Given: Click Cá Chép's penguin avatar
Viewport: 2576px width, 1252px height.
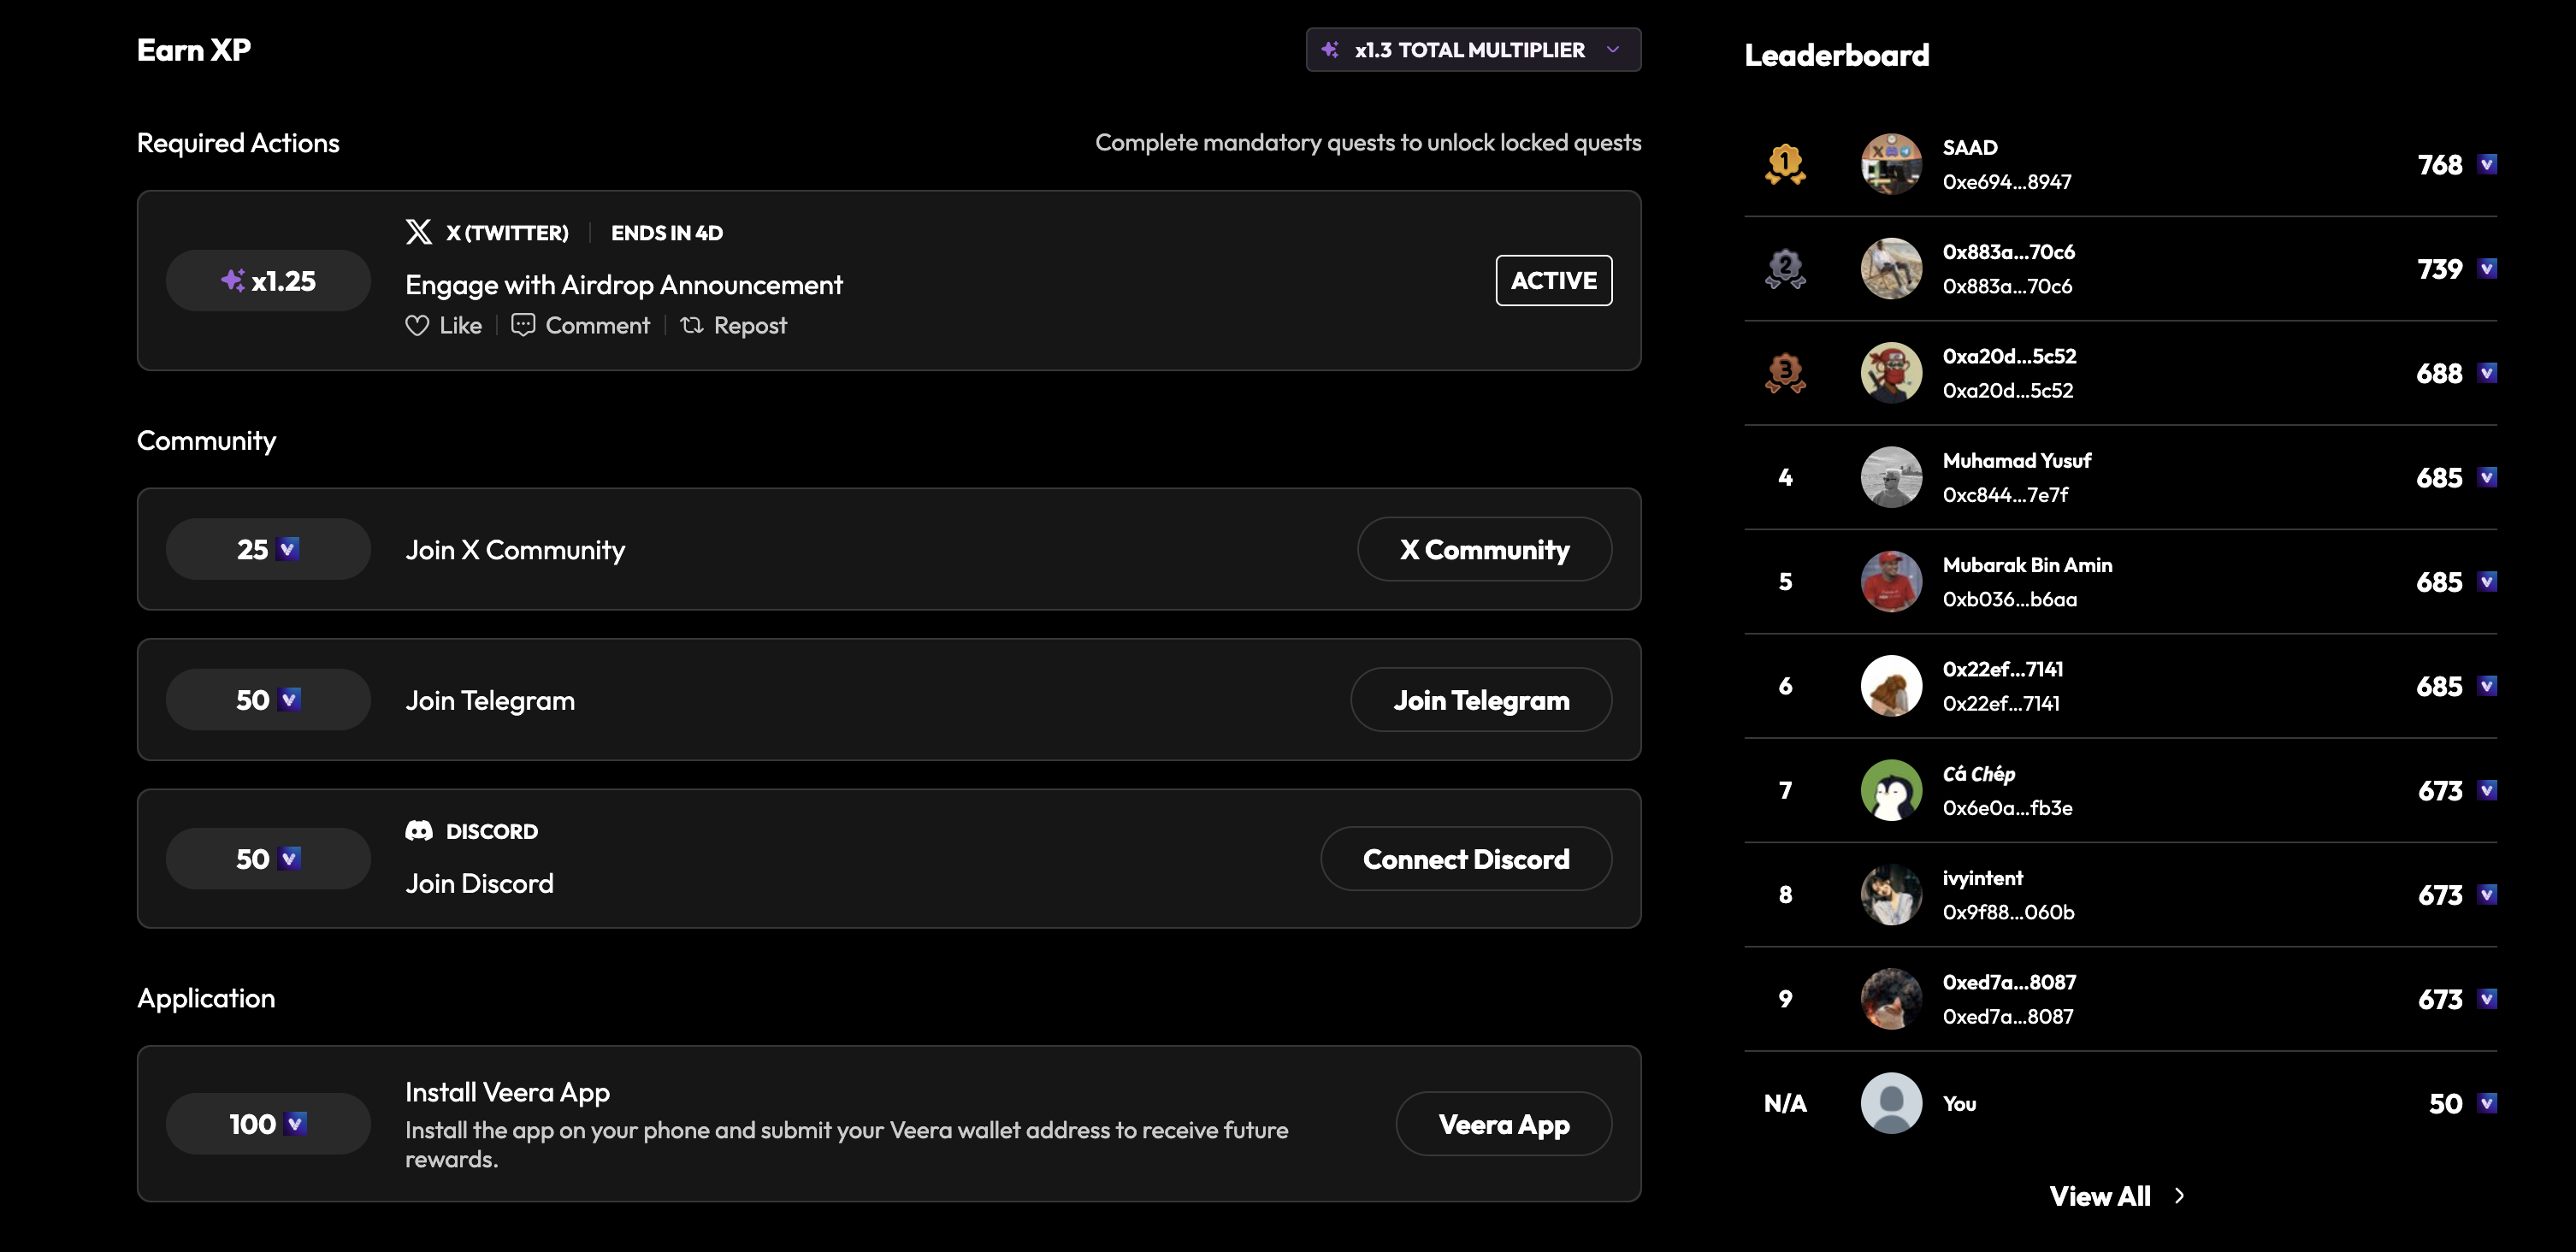Looking at the screenshot, I should (1891, 790).
